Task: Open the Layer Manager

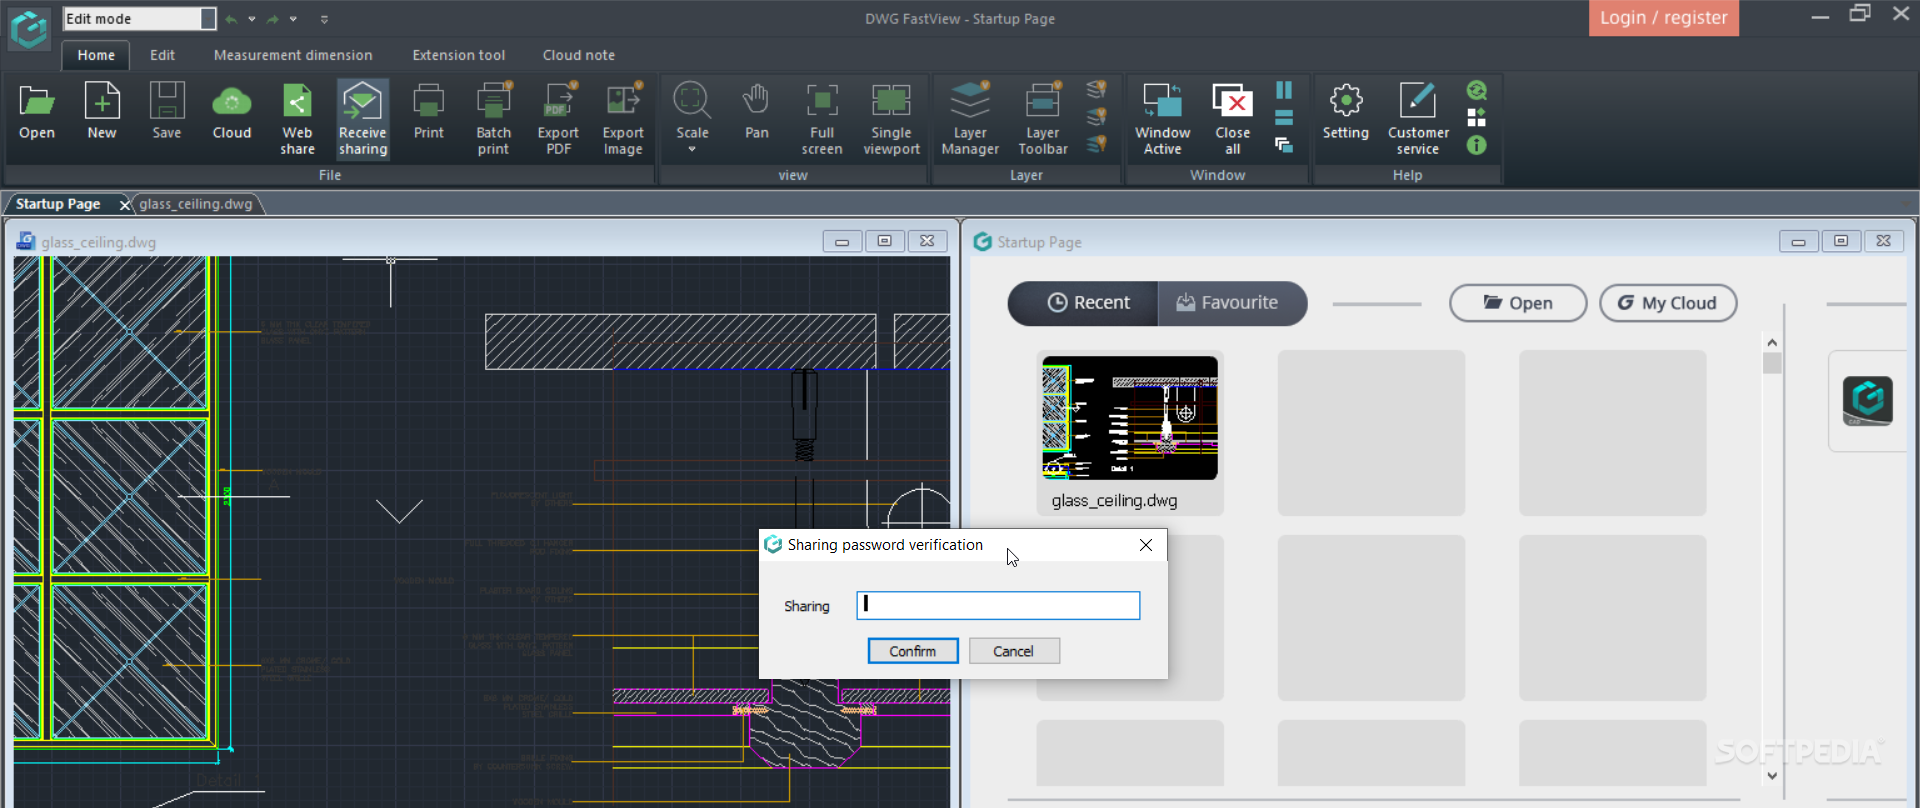Action: click(x=970, y=119)
